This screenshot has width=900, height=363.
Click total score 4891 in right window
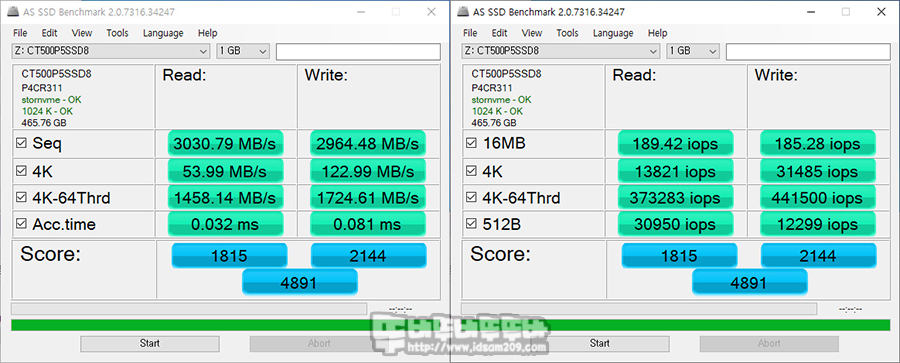tap(750, 282)
